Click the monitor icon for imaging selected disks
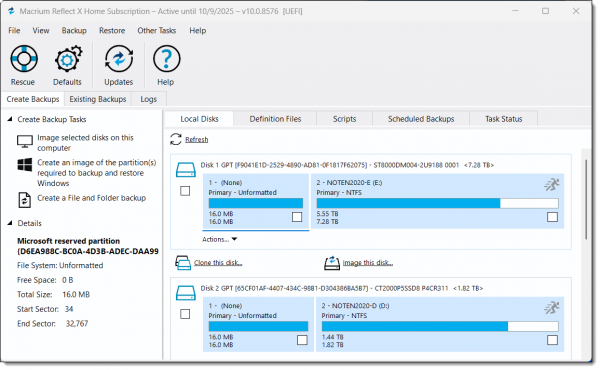Image resolution: width=600 pixels, height=370 pixels. (25, 141)
